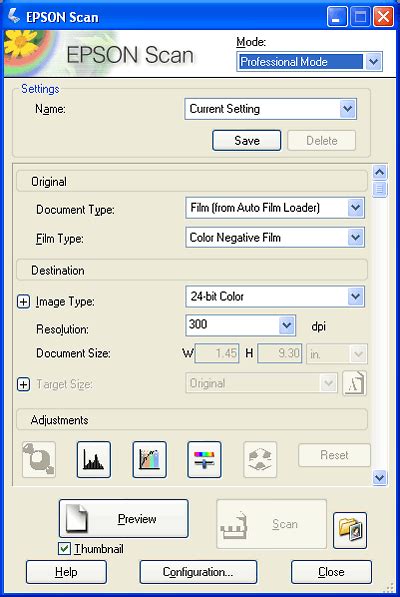Toggle the Thumbnail checkbox

64,549
